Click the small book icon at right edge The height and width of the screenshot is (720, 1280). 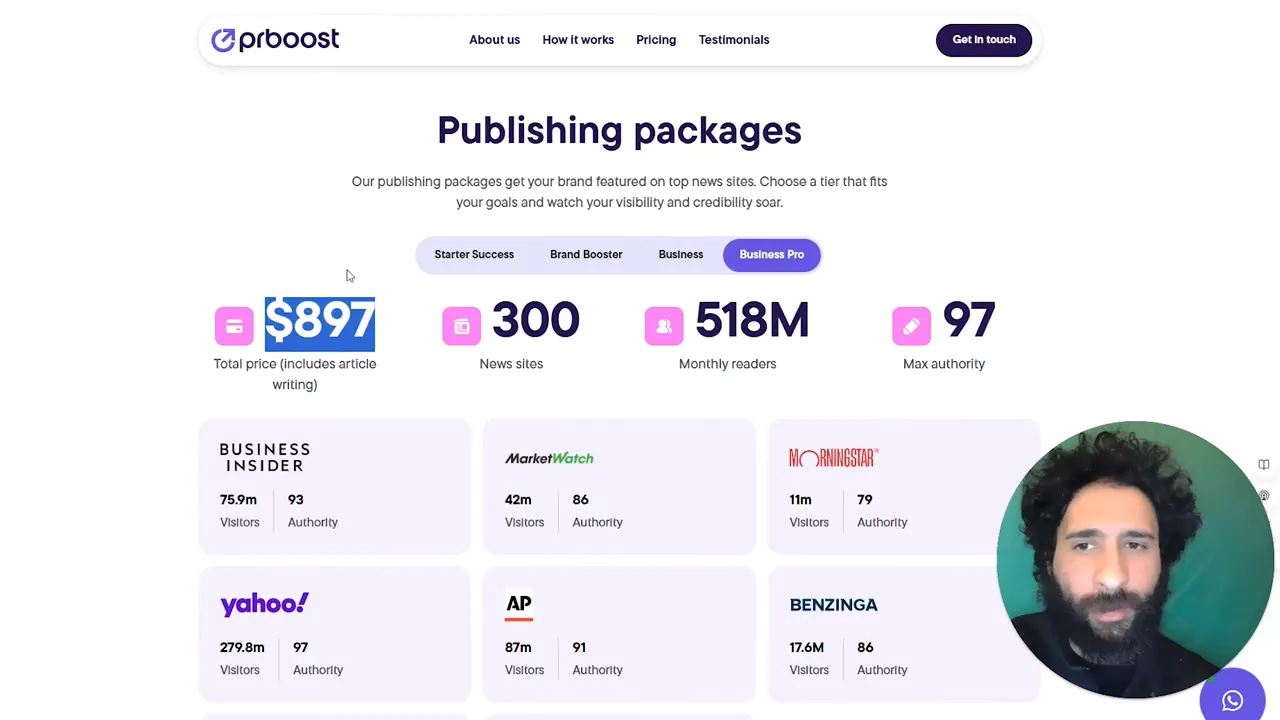[x=1264, y=465]
